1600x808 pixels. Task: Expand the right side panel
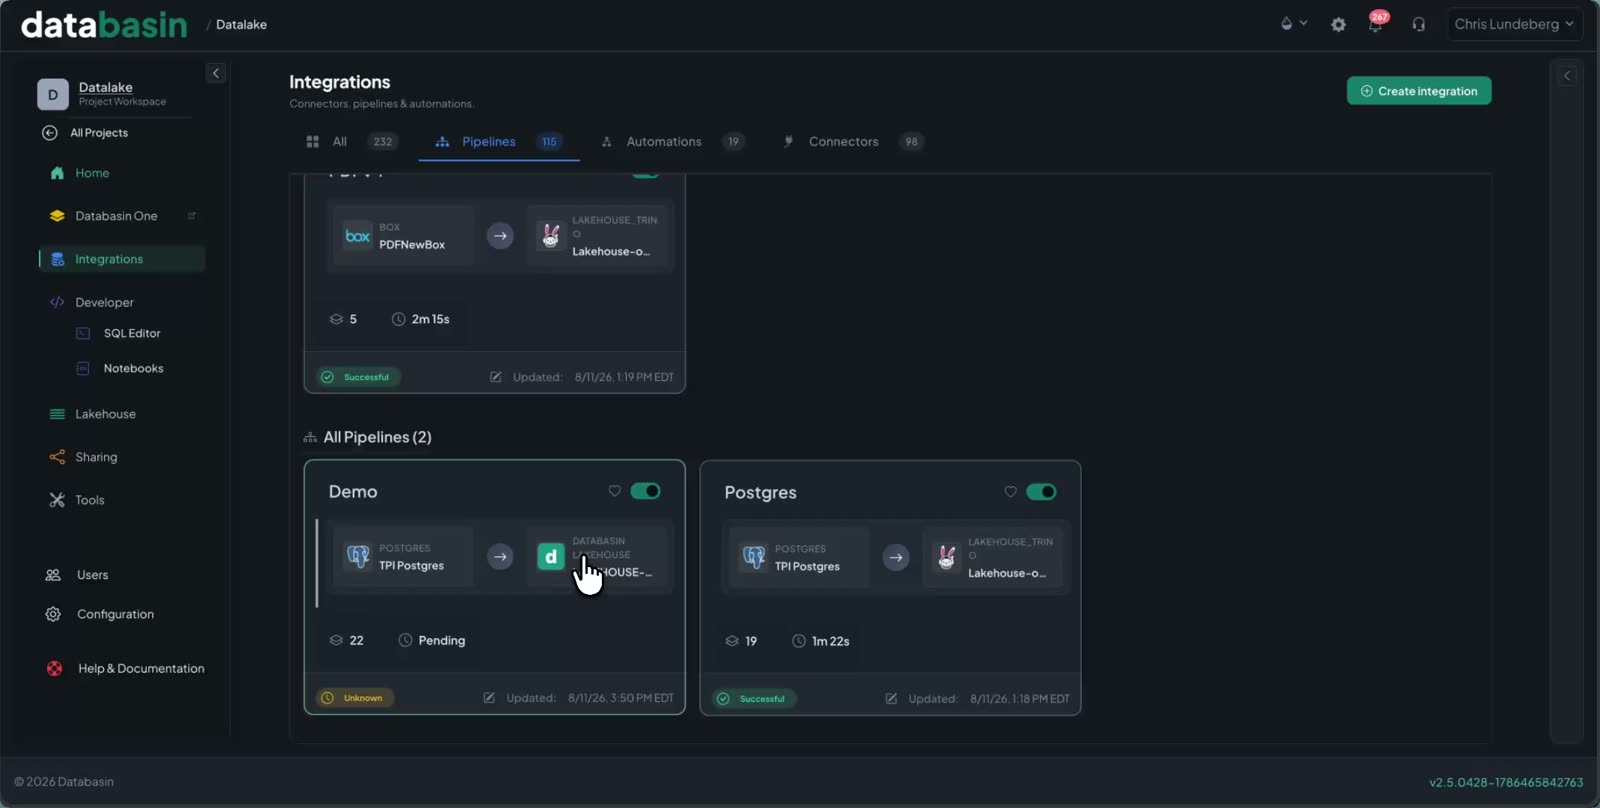[x=1567, y=76]
